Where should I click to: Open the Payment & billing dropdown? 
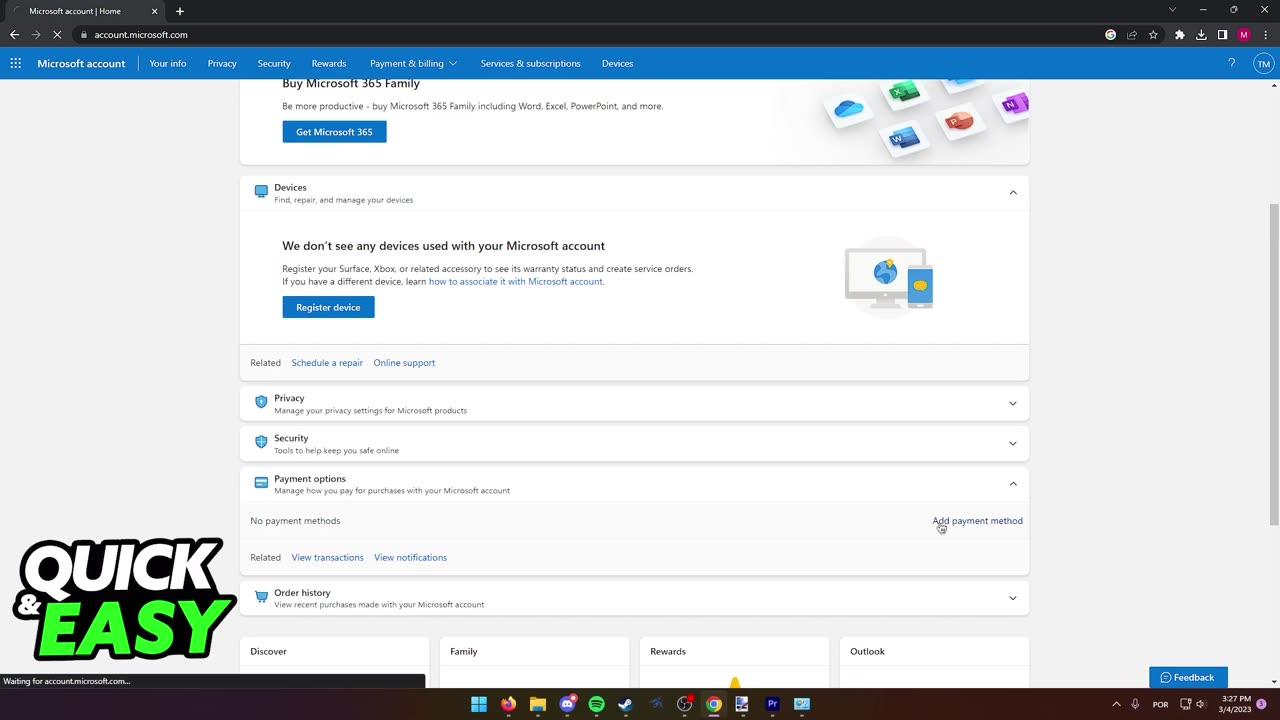tap(413, 63)
